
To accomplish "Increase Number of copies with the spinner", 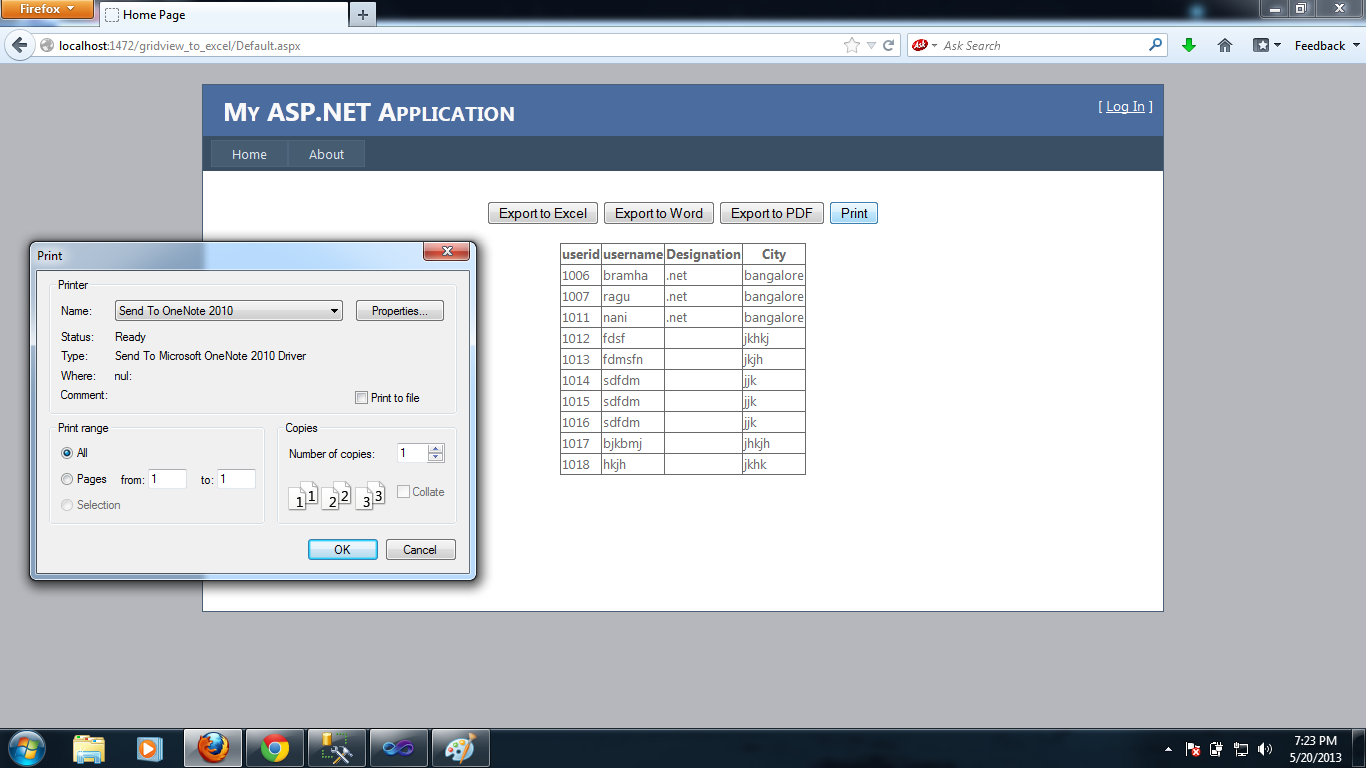I will (437, 447).
